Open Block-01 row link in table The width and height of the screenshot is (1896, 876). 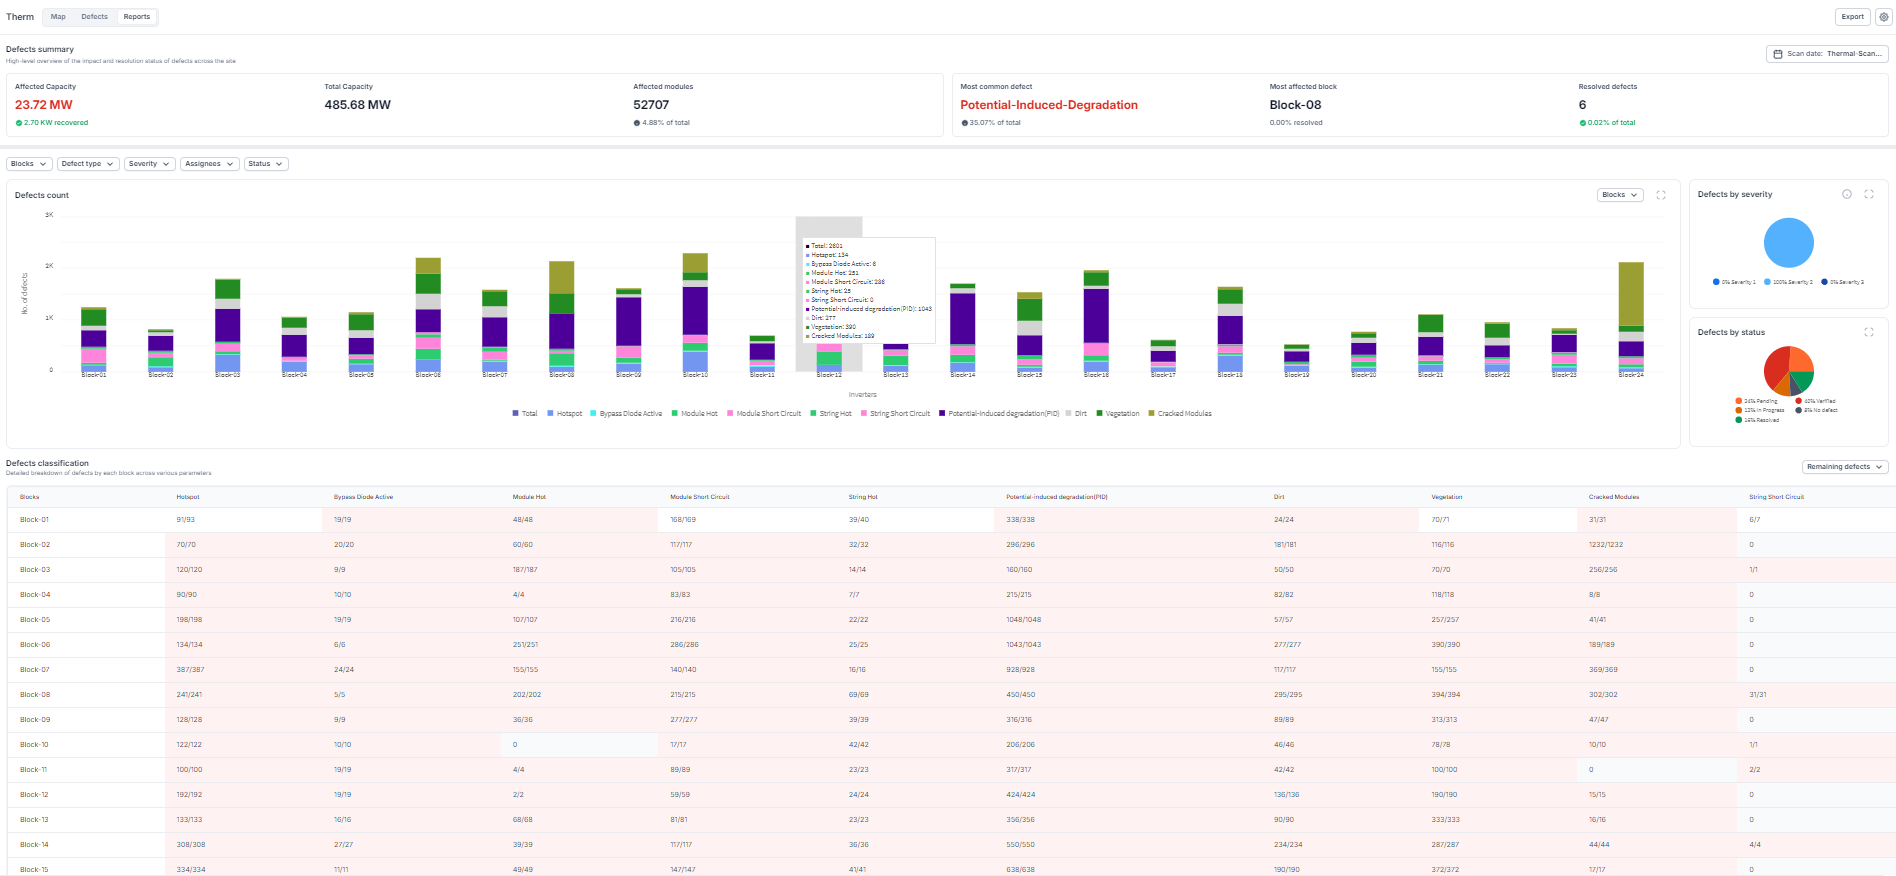tap(34, 520)
